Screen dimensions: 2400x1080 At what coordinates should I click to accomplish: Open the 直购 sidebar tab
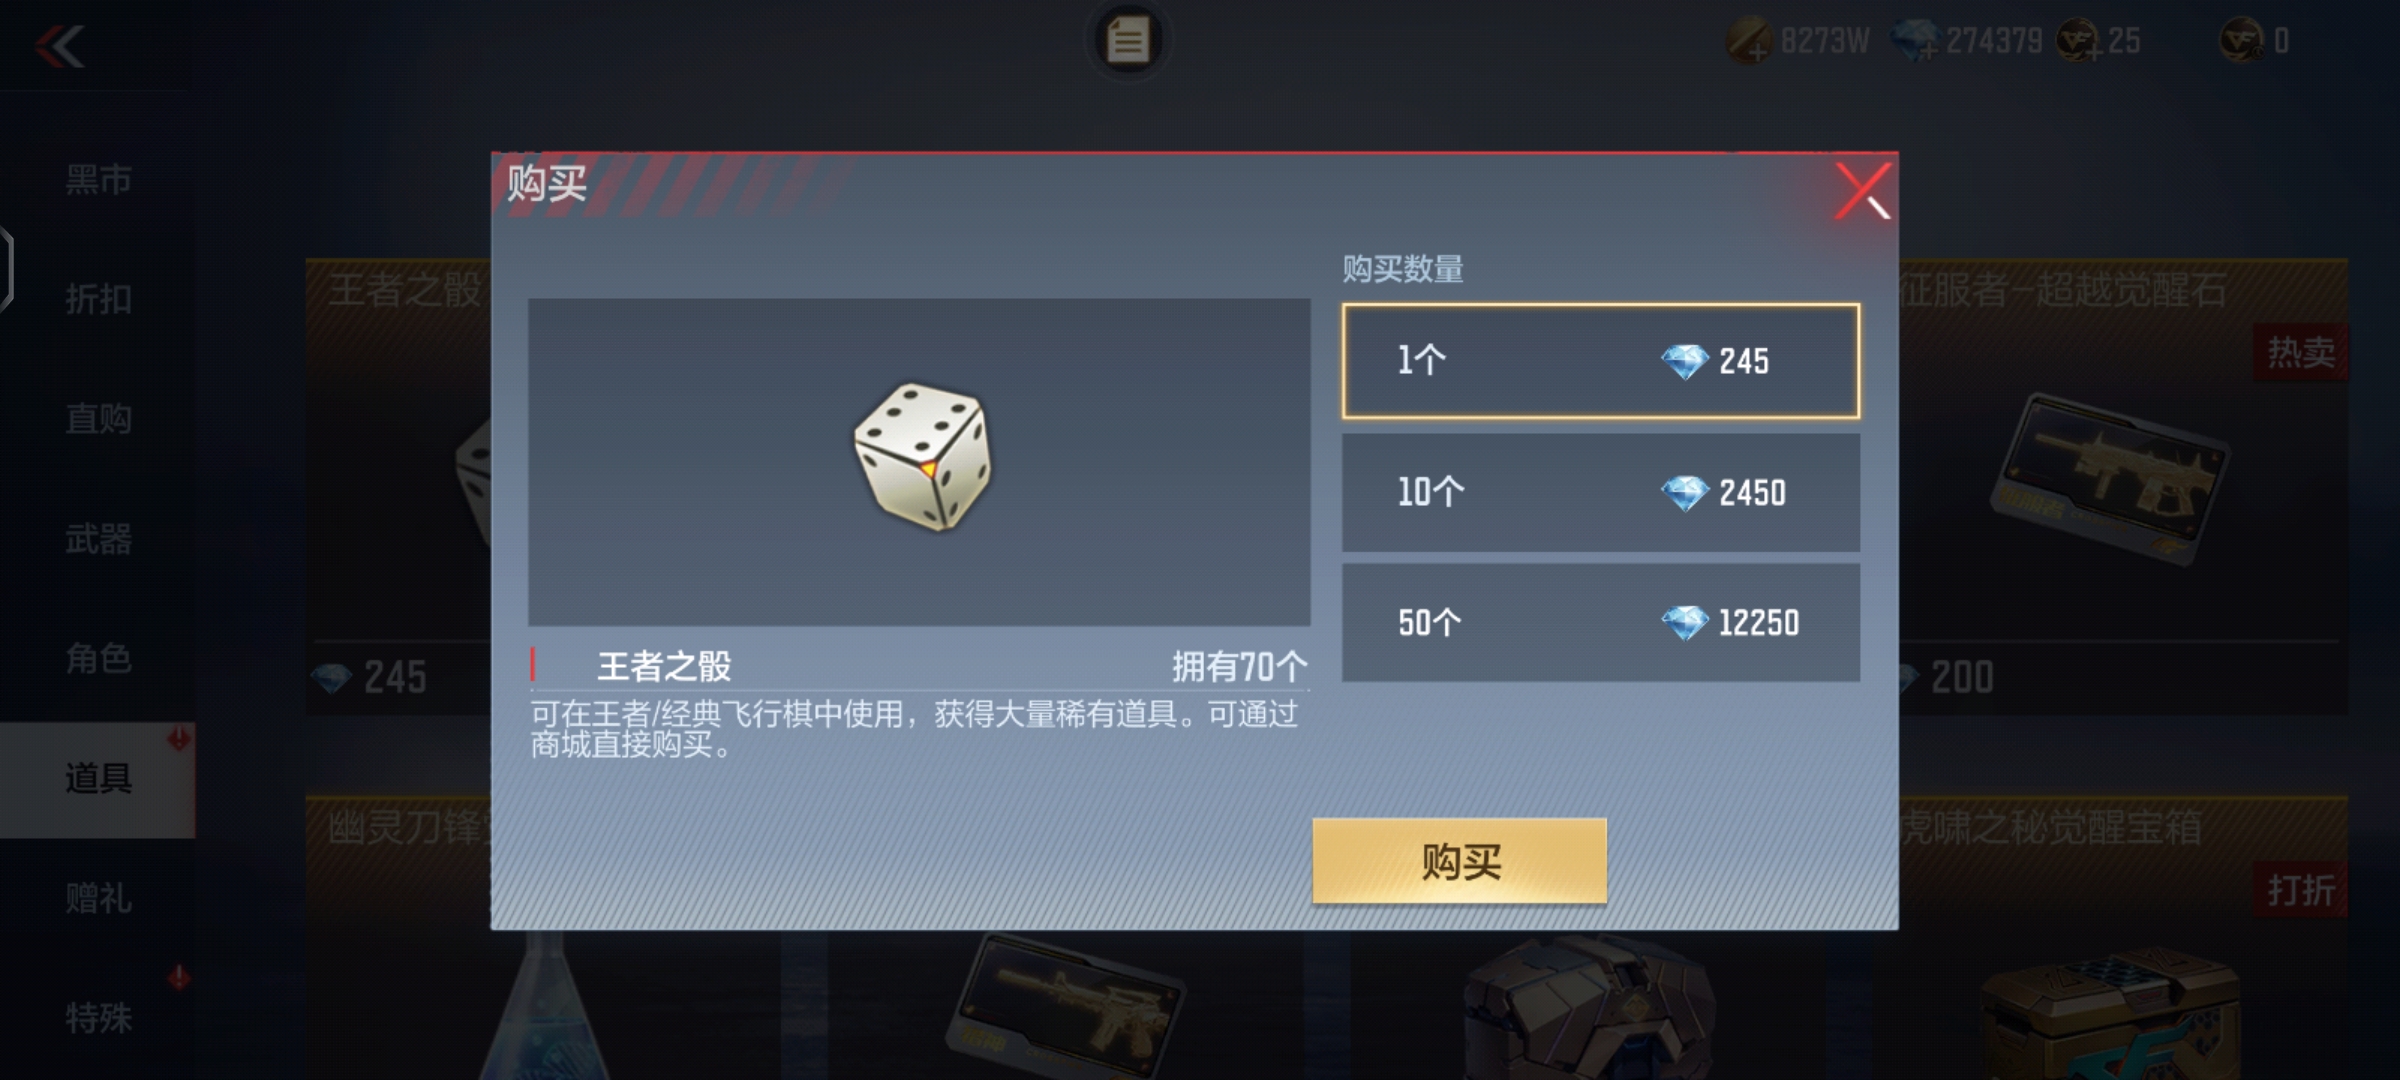[98, 419]
